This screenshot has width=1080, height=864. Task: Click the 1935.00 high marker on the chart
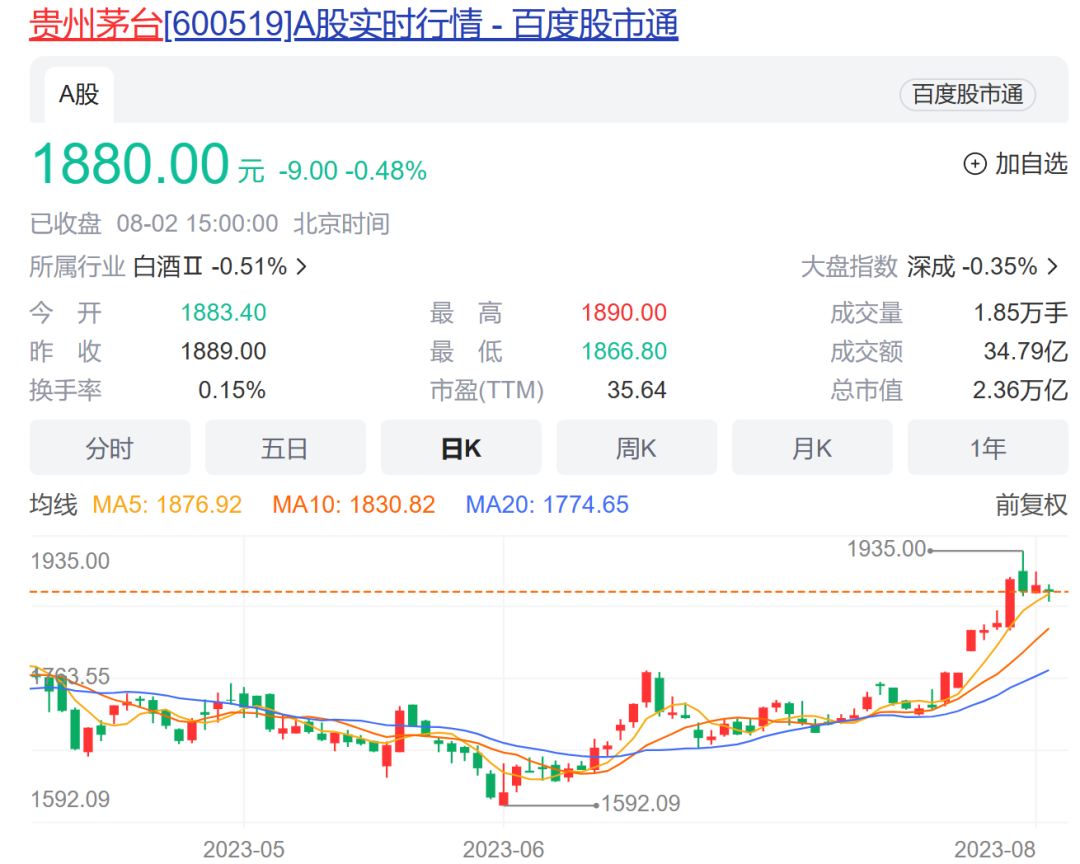click(886, 549)
